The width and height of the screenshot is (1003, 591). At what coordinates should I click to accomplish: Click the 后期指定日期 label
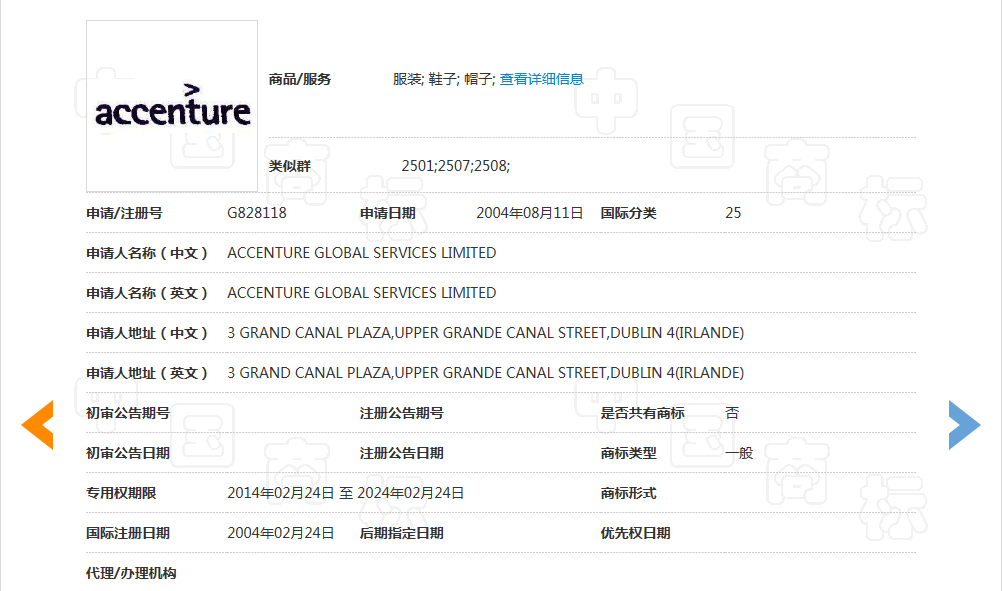(401, 533)
